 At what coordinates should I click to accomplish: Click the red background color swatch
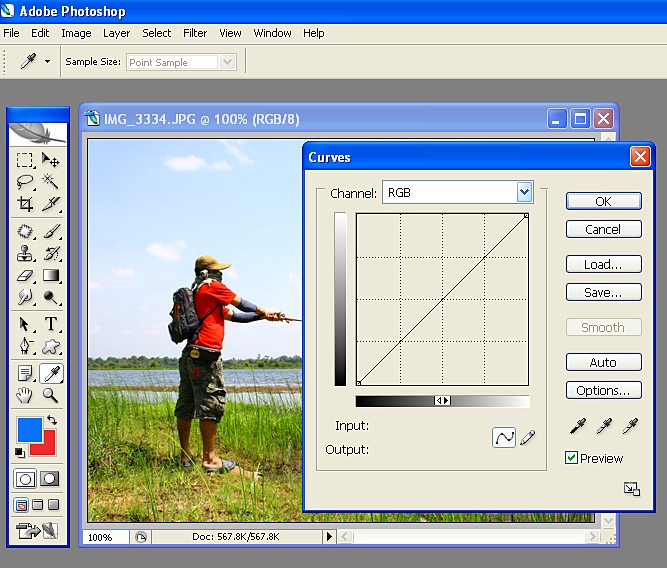click(x=48, y=447)
